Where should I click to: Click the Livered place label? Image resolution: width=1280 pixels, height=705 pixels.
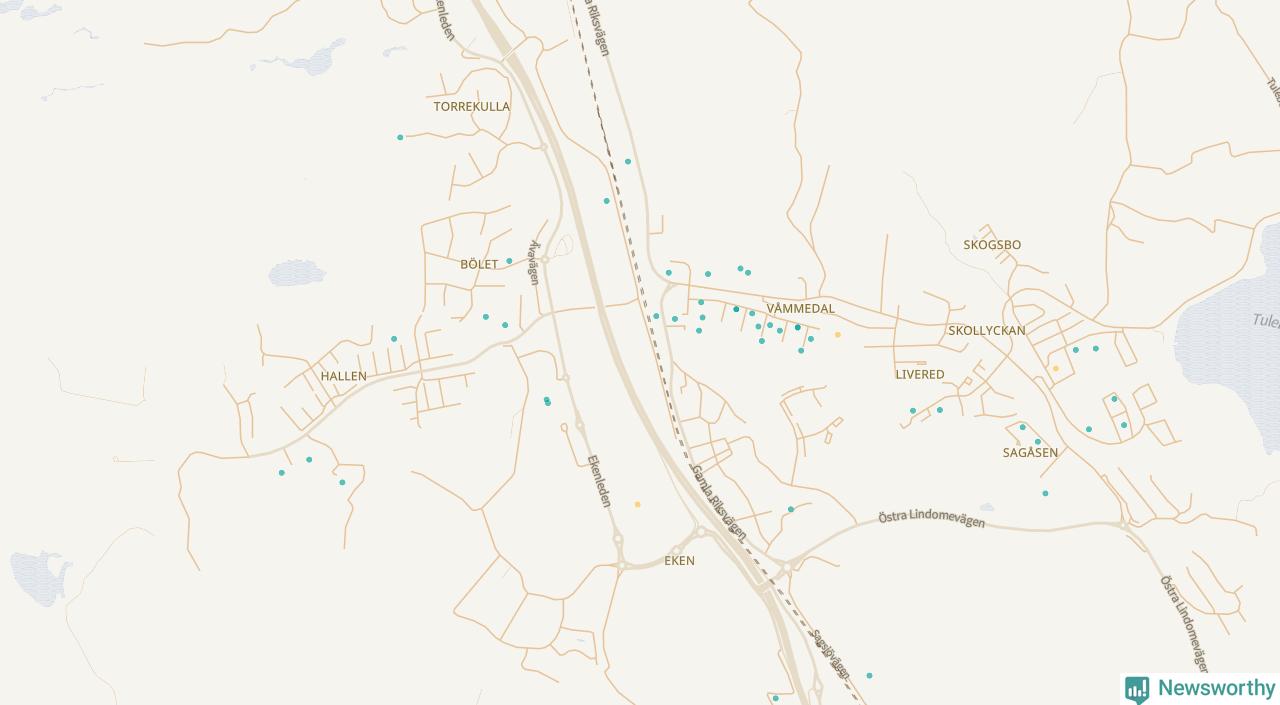920,374
